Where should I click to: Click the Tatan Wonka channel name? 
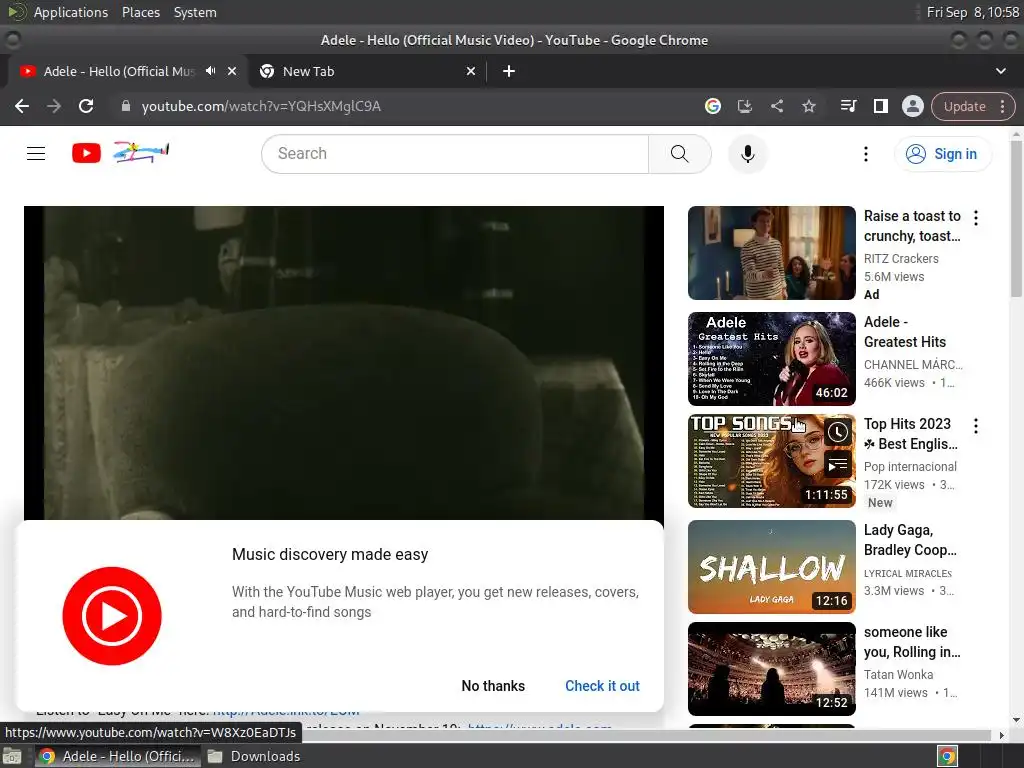[x=898, y=675]
